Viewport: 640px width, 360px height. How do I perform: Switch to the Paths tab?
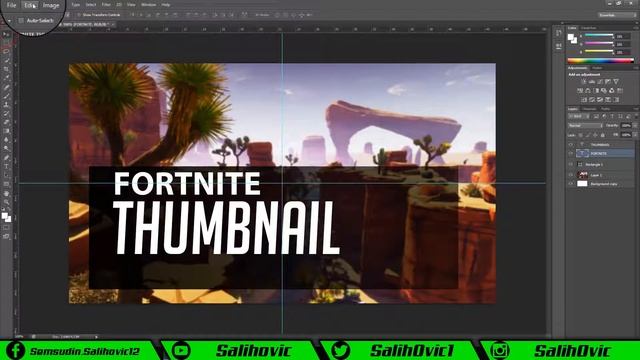[605, 109]
